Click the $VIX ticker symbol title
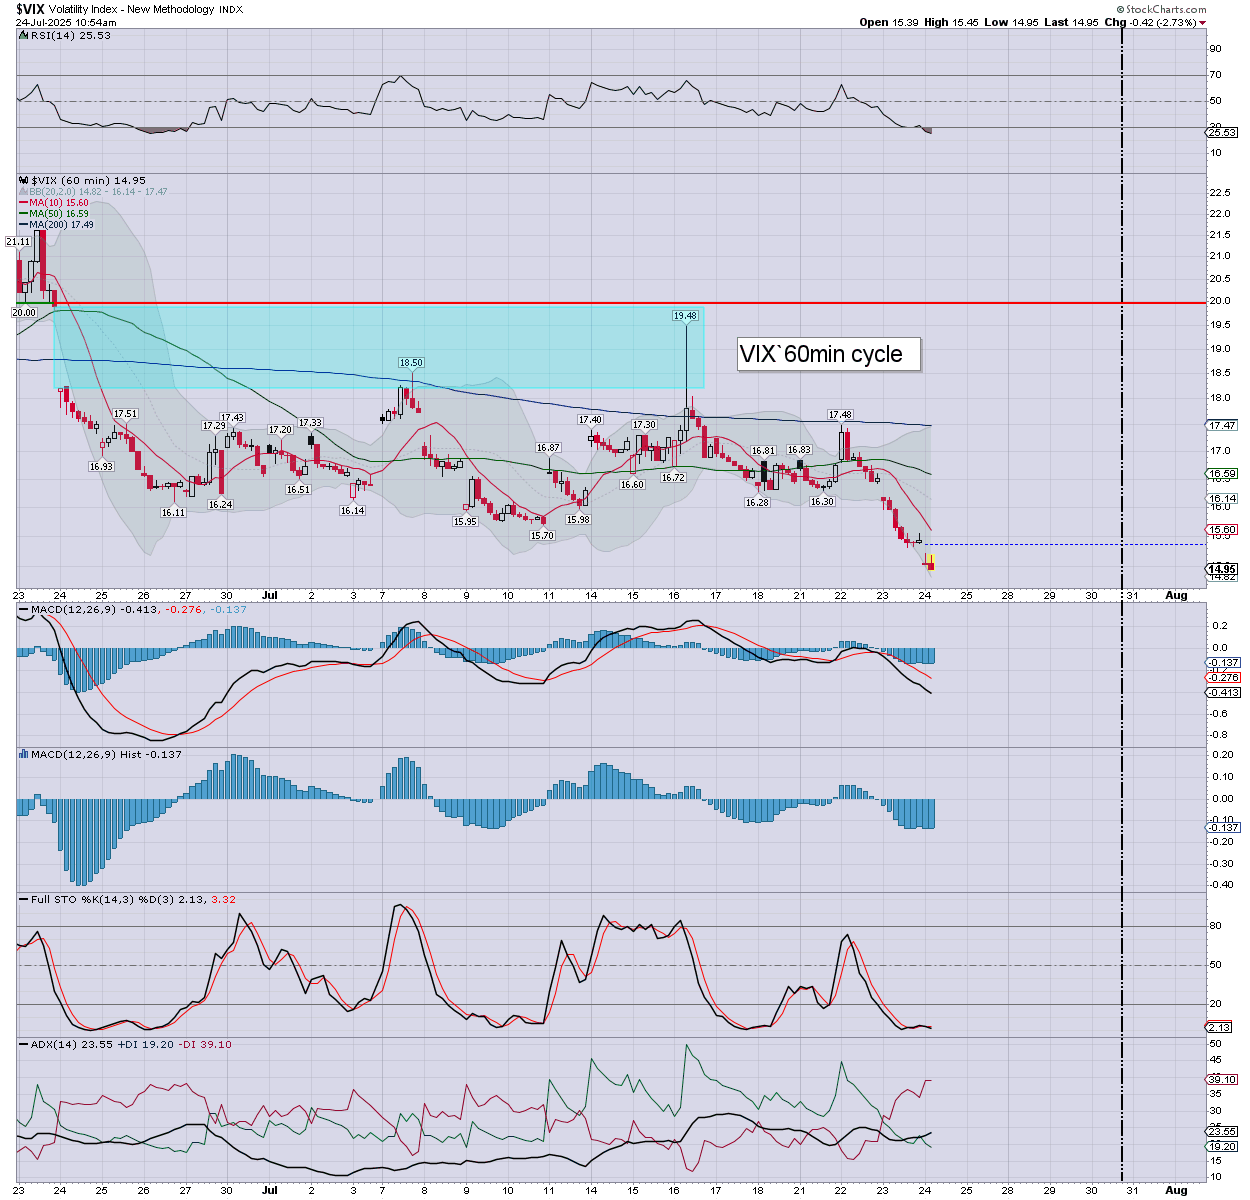Image resolution: width=1250 pixels, height=1200 pixels. [x=30, y=9]
